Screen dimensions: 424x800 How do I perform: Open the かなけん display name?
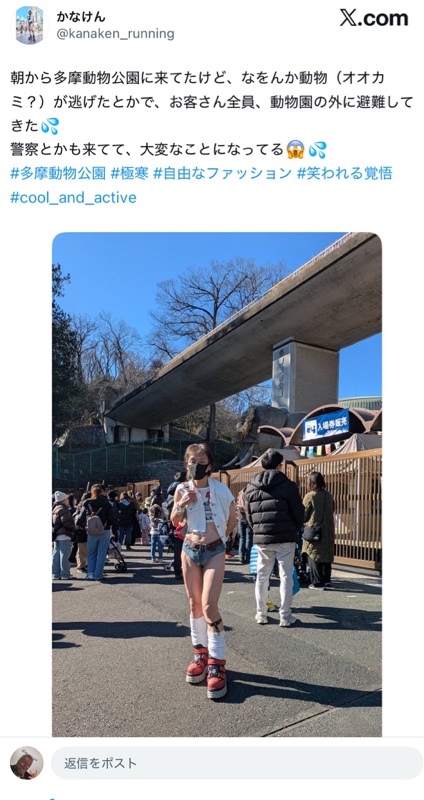click(x=81, y=17)
